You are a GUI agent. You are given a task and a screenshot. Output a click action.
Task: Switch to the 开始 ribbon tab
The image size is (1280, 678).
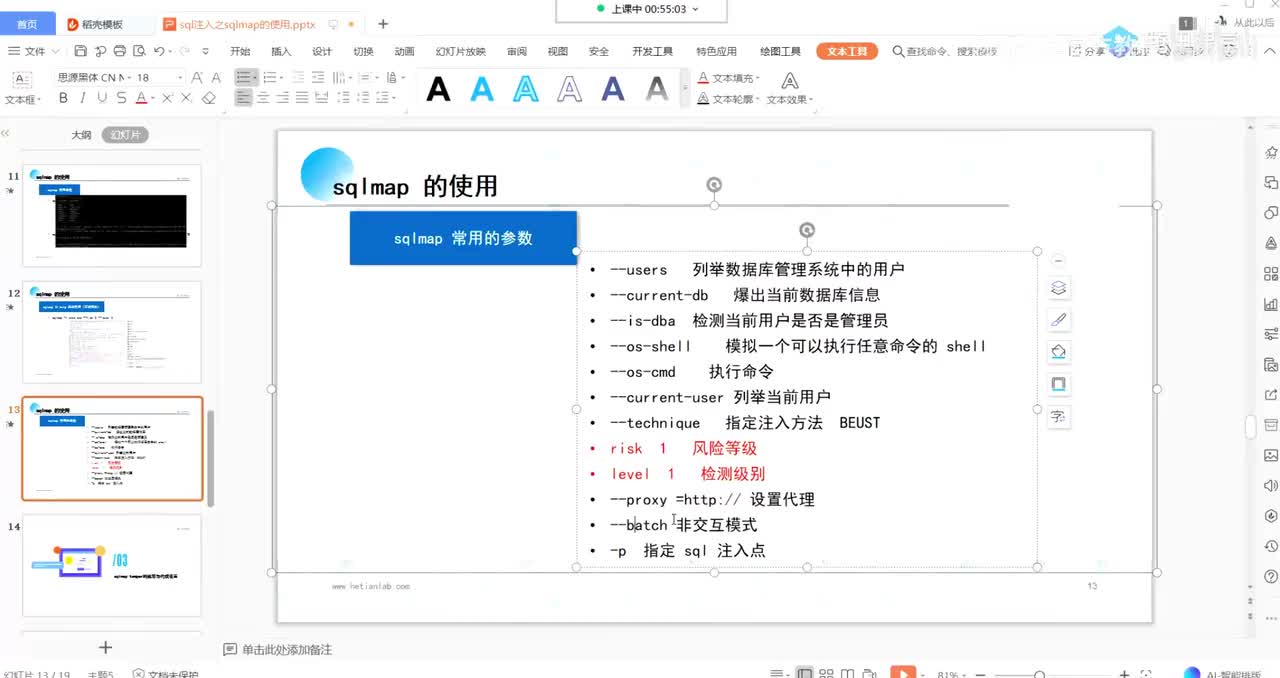[240, 51]
